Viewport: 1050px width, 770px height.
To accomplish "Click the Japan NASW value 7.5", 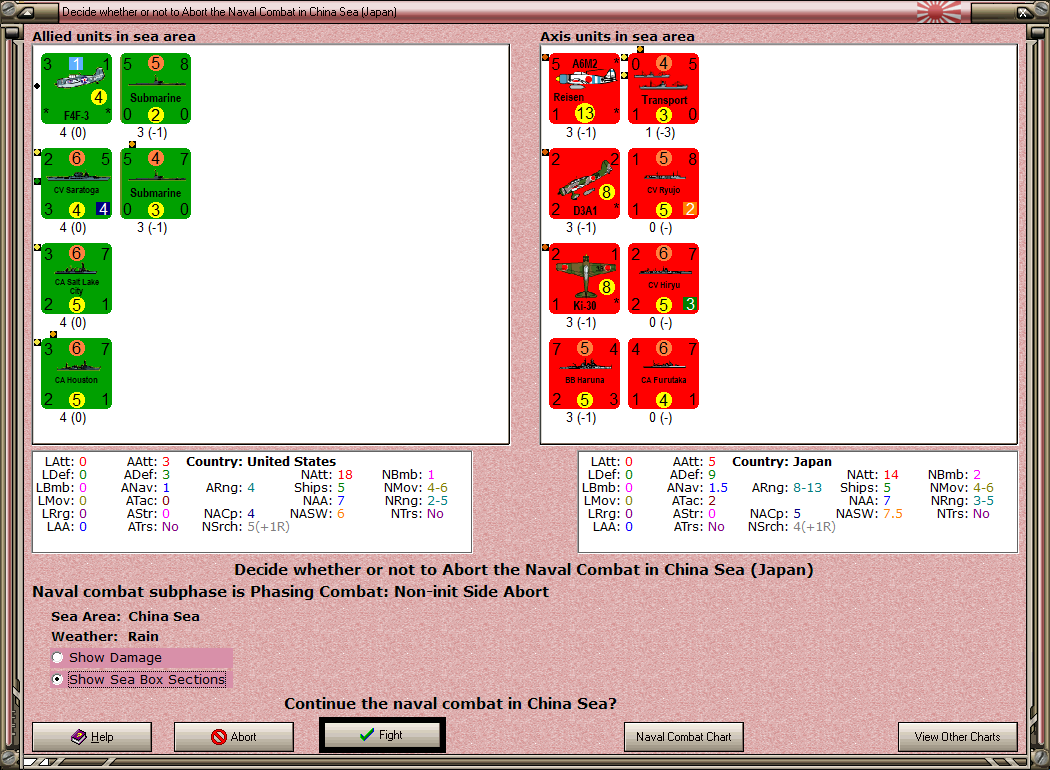I will pos(893,514).
